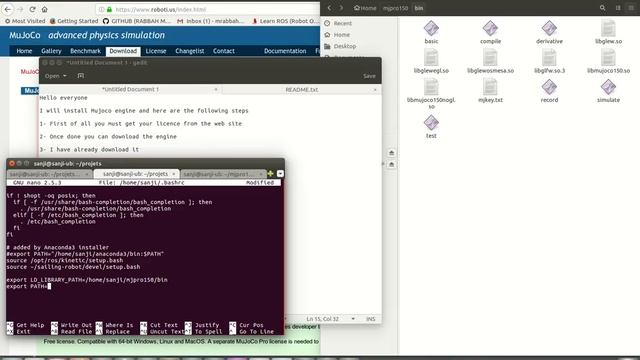Image resolution: width=640 pixels, height=360 pixels.
Task: Open Firefox home page icon
Action: pos(44,9)
